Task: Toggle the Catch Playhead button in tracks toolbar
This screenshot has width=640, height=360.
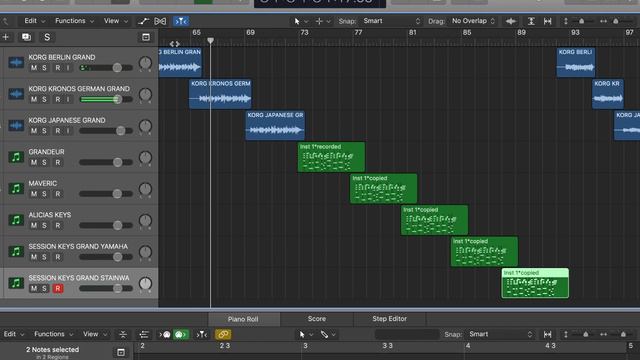Action: point(181,21)
